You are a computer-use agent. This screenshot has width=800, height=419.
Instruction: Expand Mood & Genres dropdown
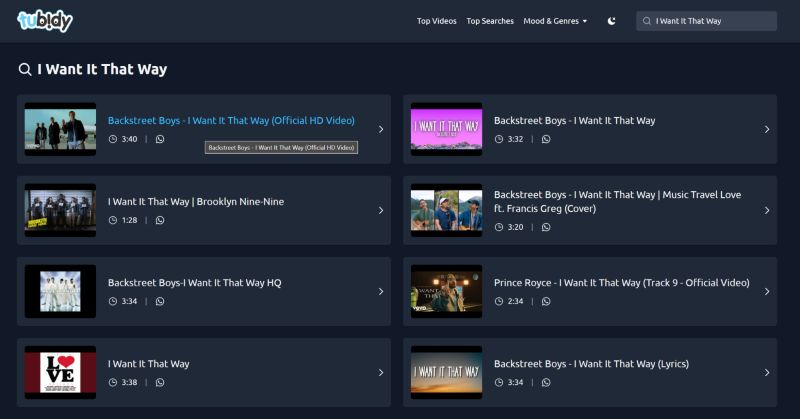point(555,21)
